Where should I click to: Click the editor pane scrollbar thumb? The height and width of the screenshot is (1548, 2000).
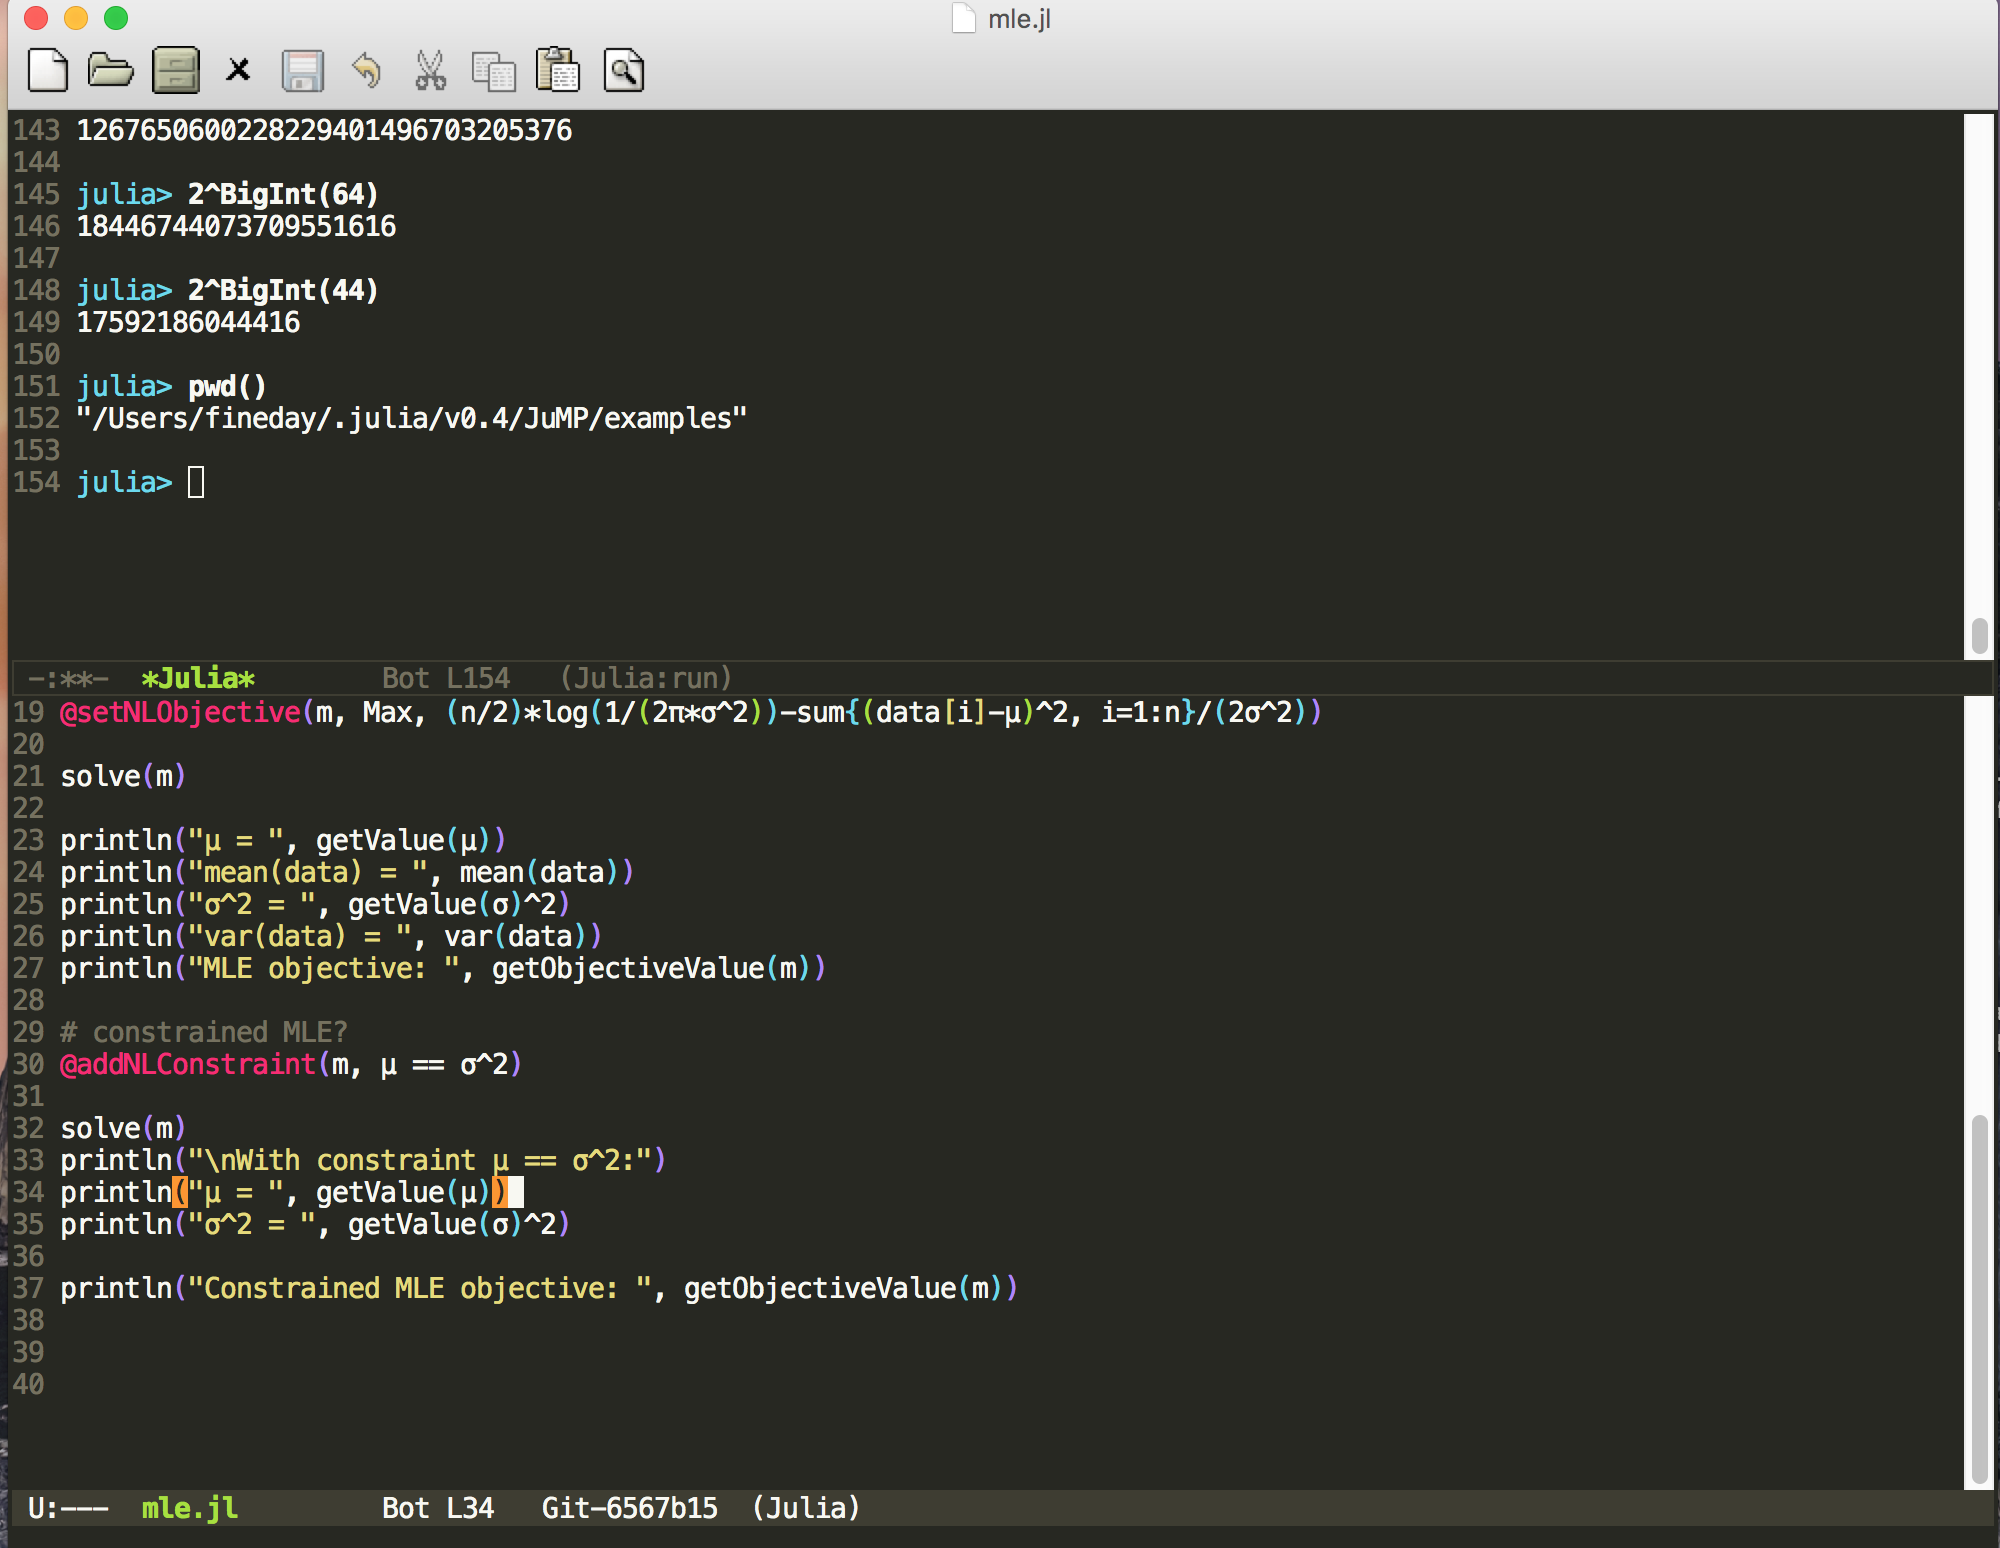coord(1979,1300)
